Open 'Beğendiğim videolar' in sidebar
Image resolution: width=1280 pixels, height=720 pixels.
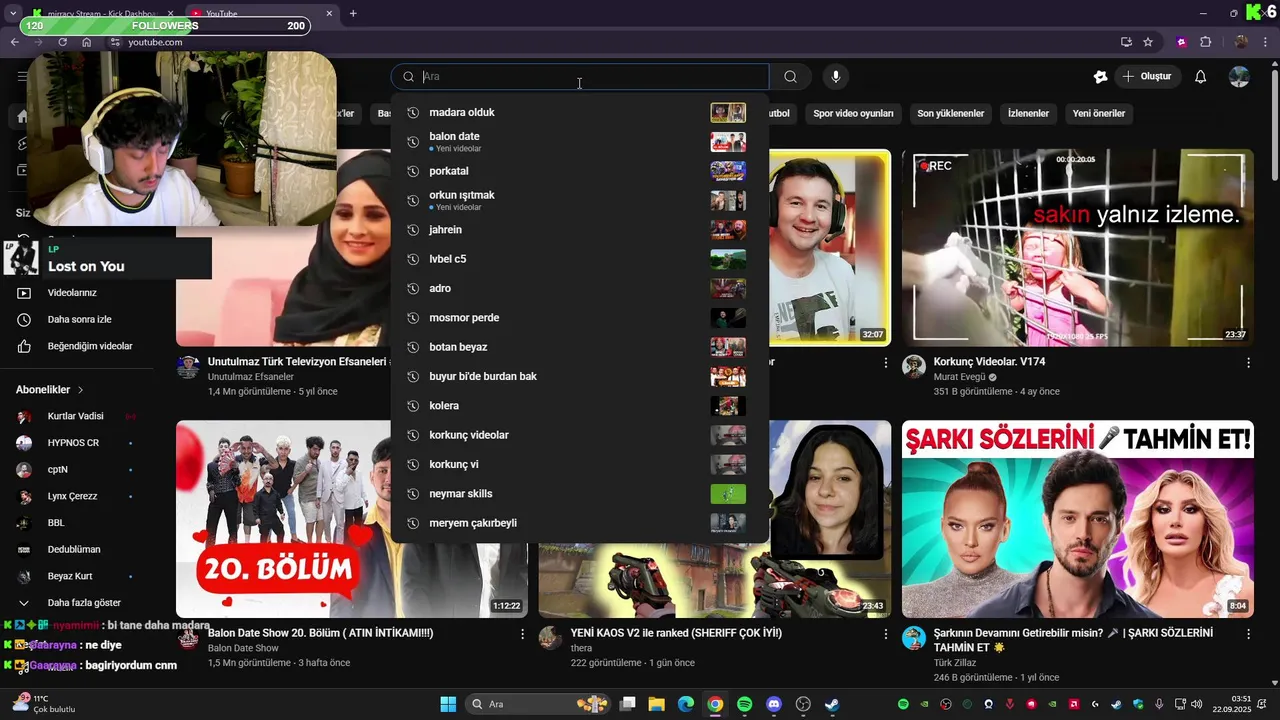pyautogui.click(x=90, y=346)
